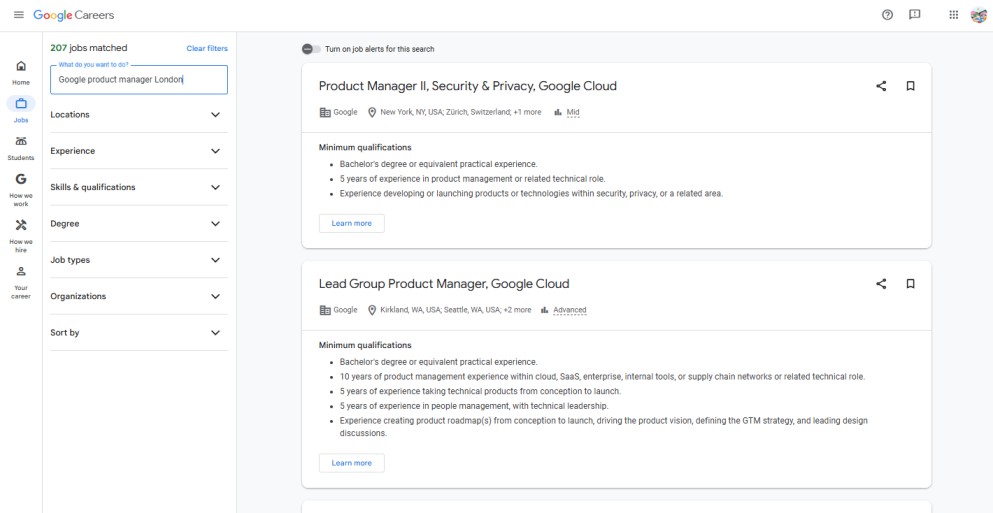Click Learn more for Lead Group Product Manager
The height and width of the screenshot is (513, 993).
click(351, 463)
